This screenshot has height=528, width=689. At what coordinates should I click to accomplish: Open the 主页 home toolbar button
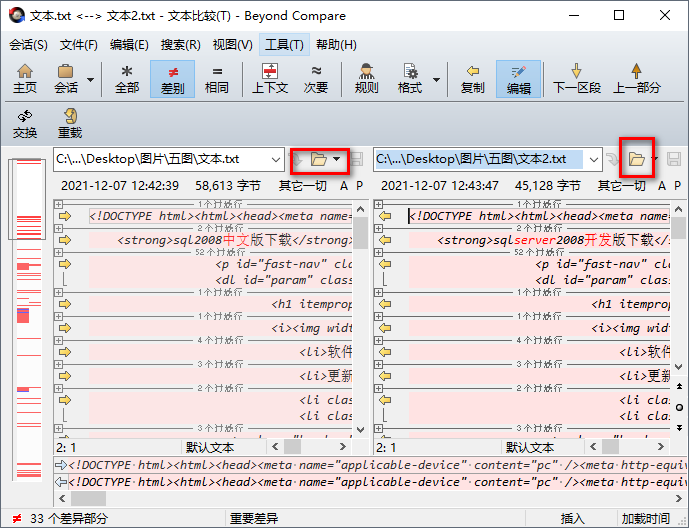[25, 79]
